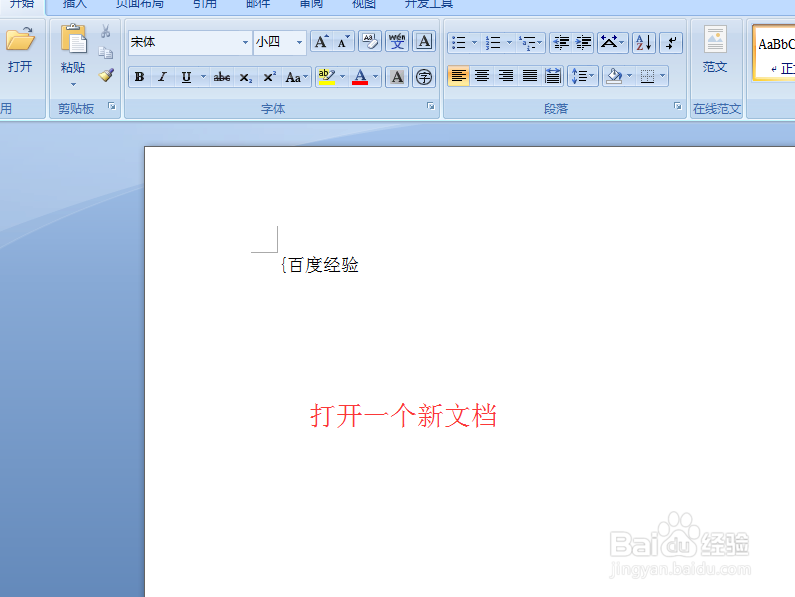The height and width of the screenshot is (597, 795).
Task: Select the AaBbC style thumbnail
Action: point(775,53)
